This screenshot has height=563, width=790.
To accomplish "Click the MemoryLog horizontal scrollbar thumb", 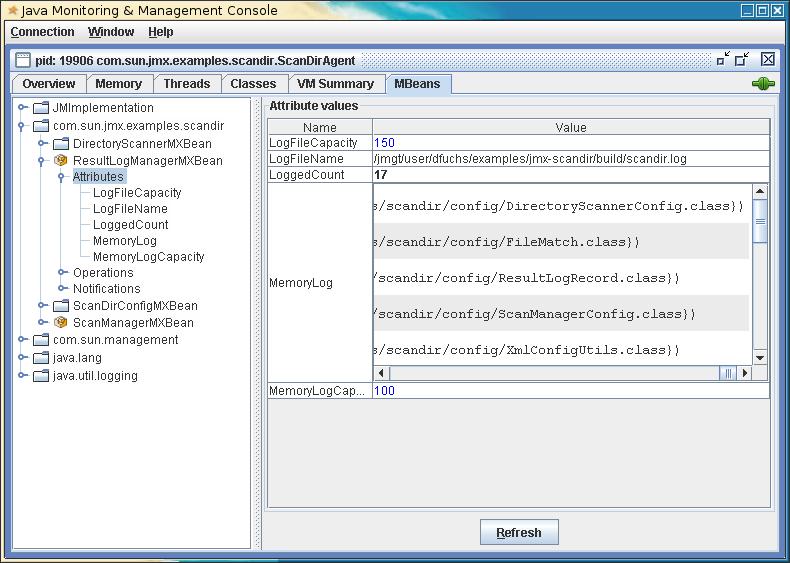I will click(x=729, y=373).
